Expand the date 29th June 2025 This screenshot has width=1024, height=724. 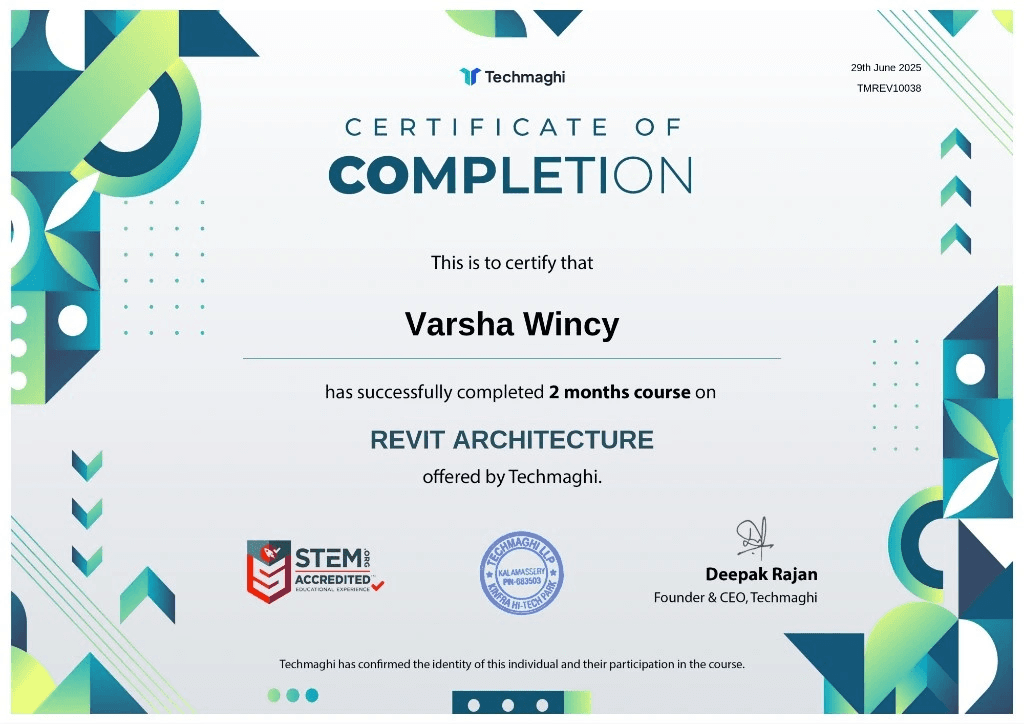(x=886, y=68)
